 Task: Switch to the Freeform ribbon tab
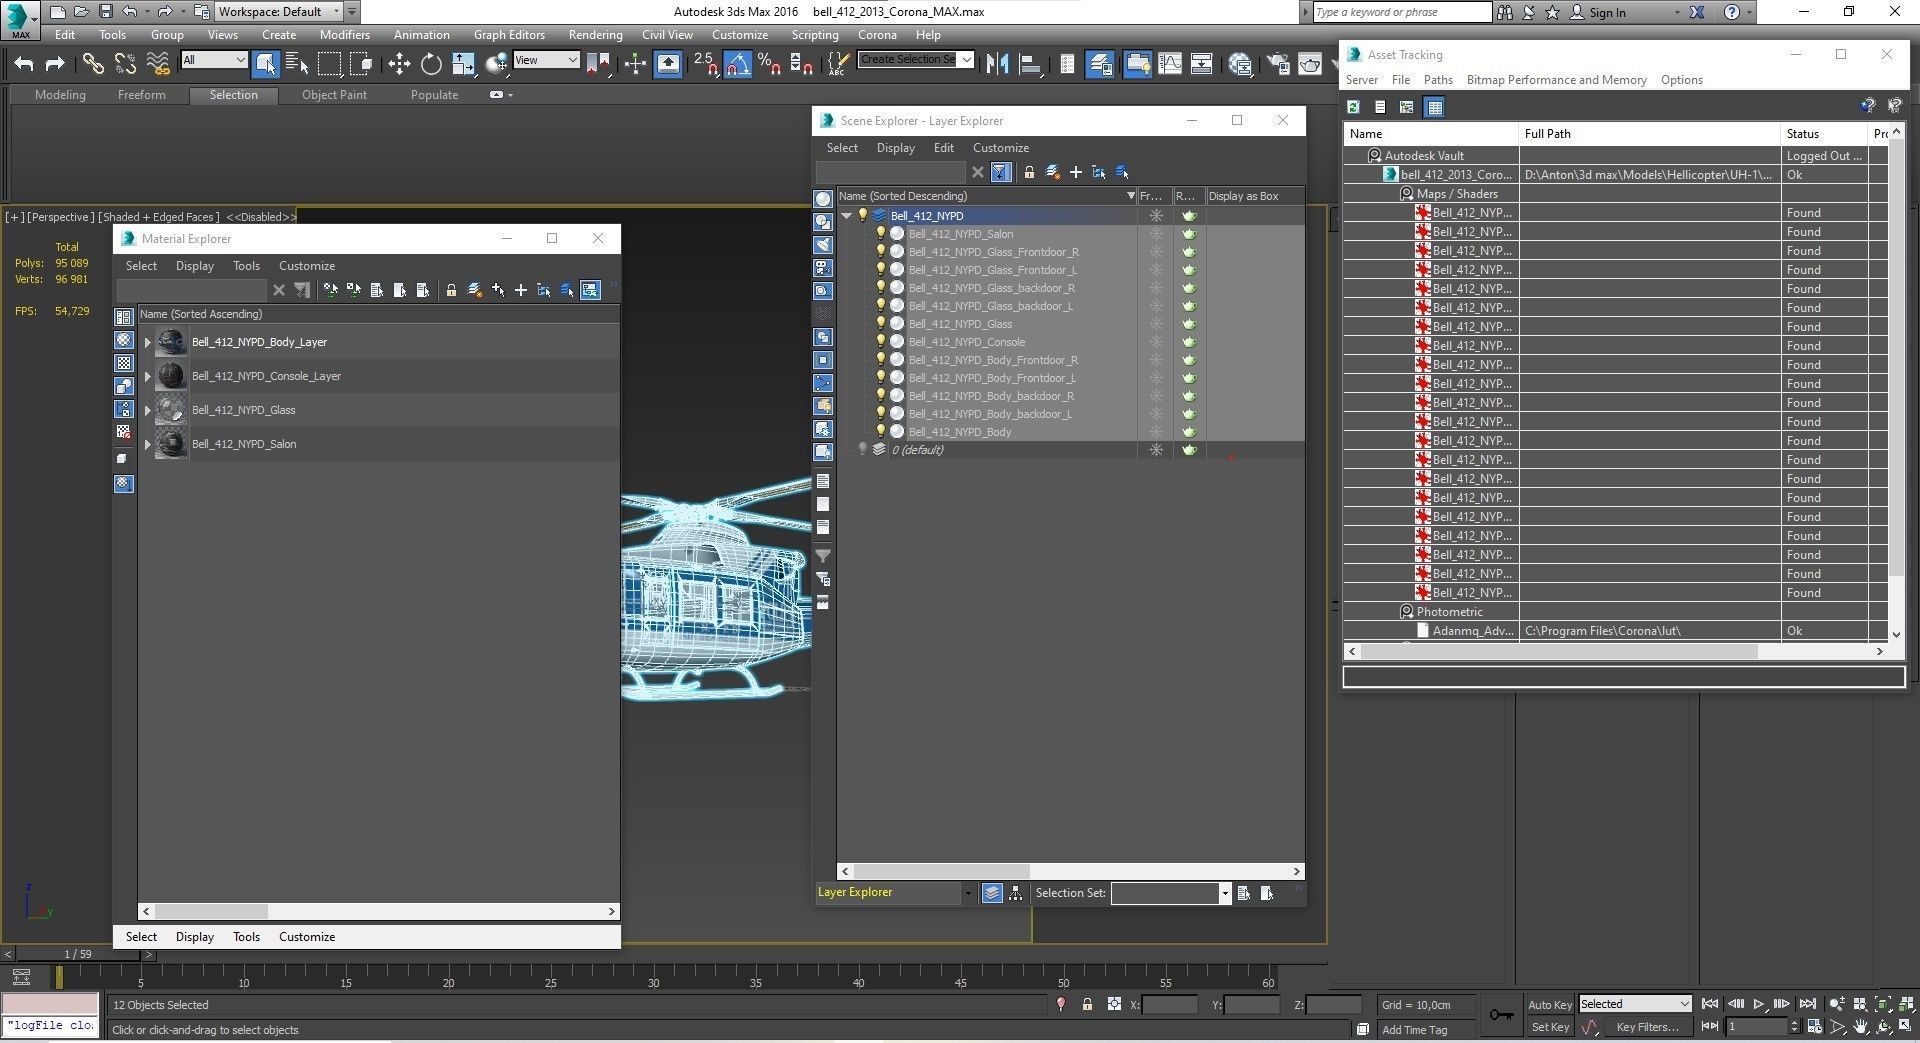tap(142, 95)
